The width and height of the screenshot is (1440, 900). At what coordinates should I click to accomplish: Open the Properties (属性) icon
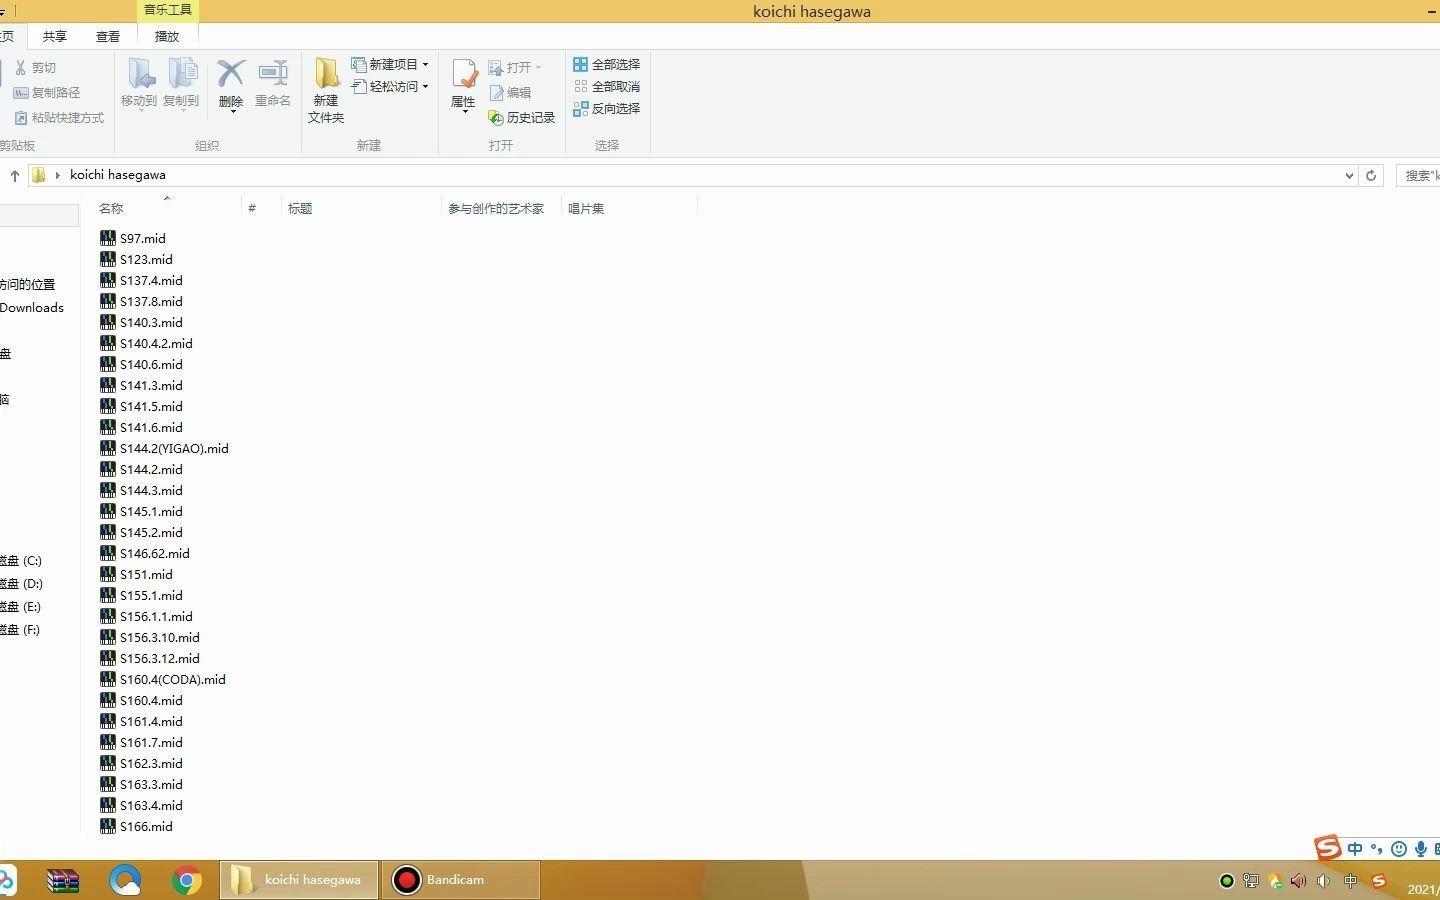[x=464, y=75]
